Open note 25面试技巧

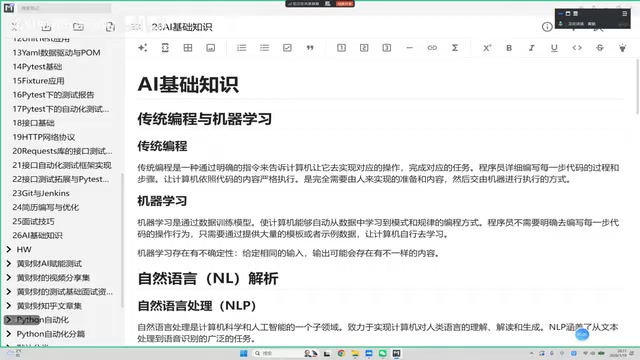pos(33,221)
